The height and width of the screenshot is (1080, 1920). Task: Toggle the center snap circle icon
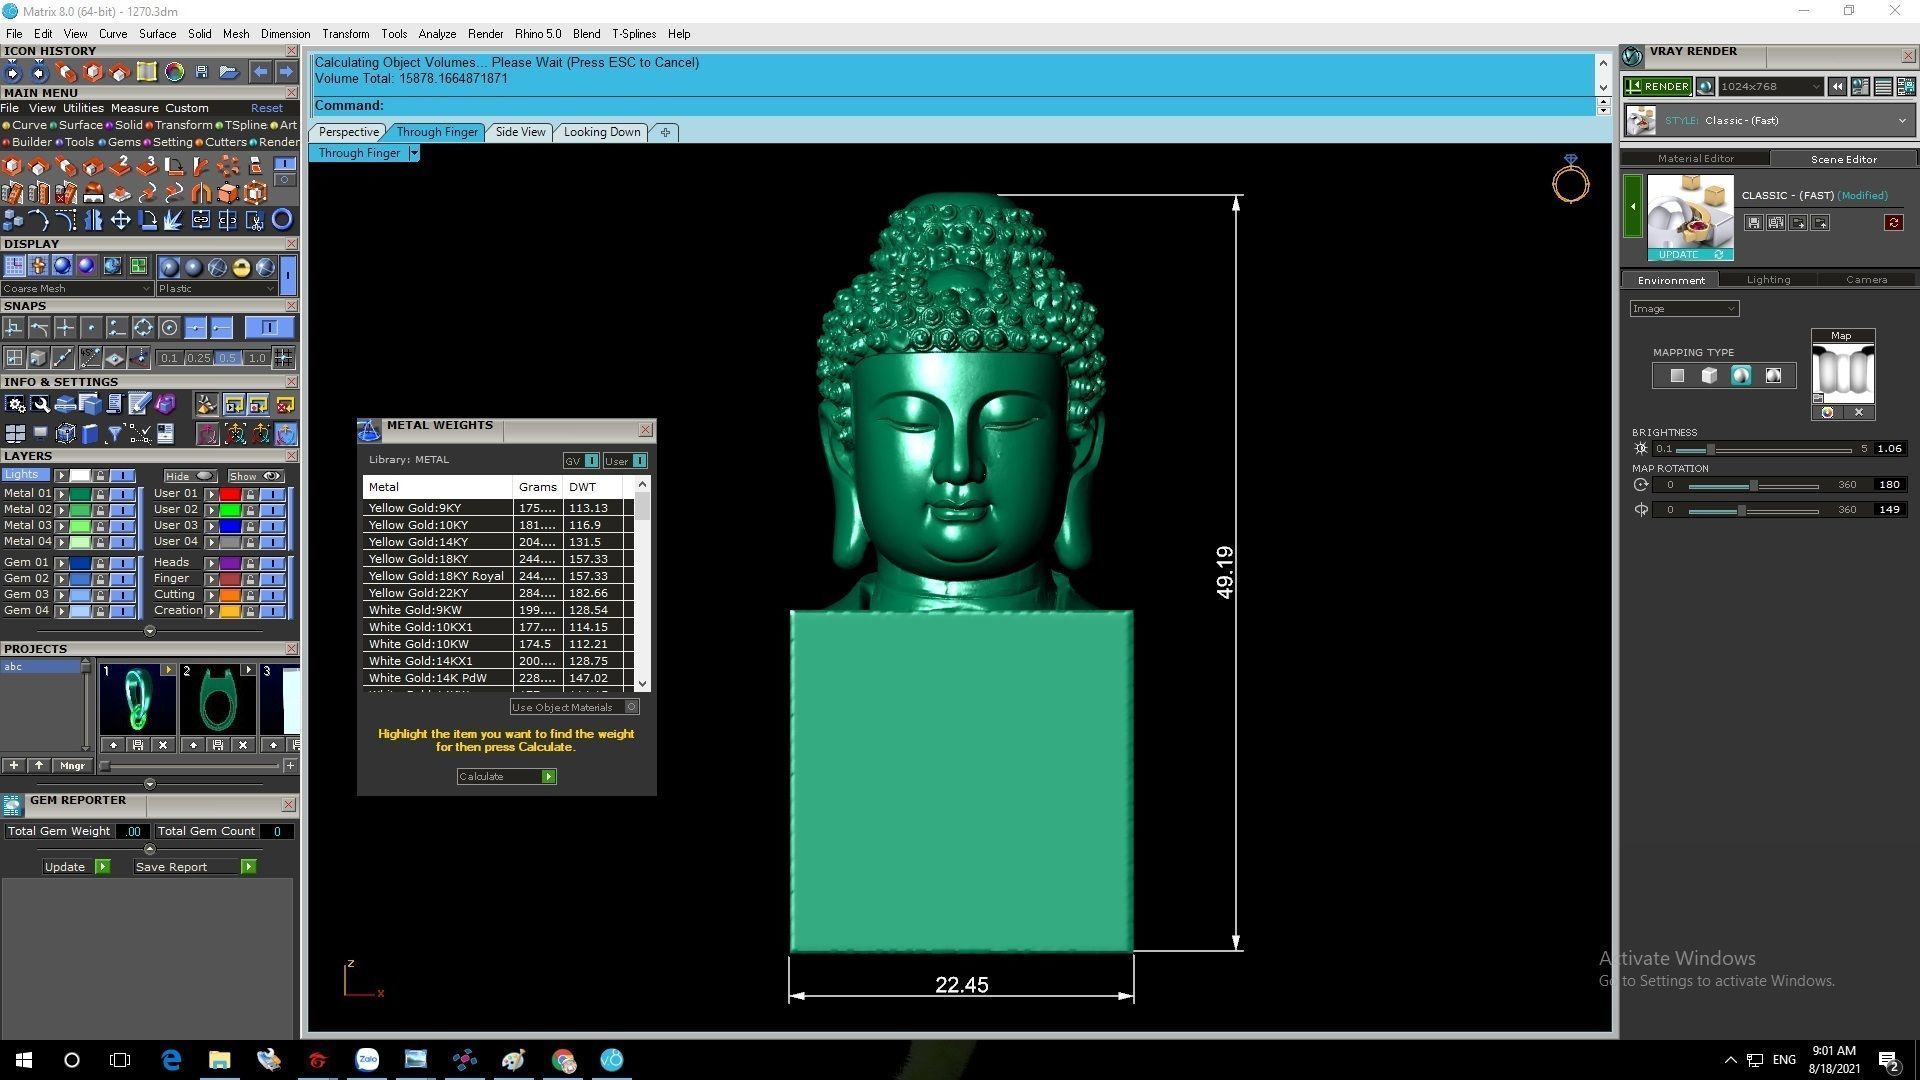tap(169, 328)
